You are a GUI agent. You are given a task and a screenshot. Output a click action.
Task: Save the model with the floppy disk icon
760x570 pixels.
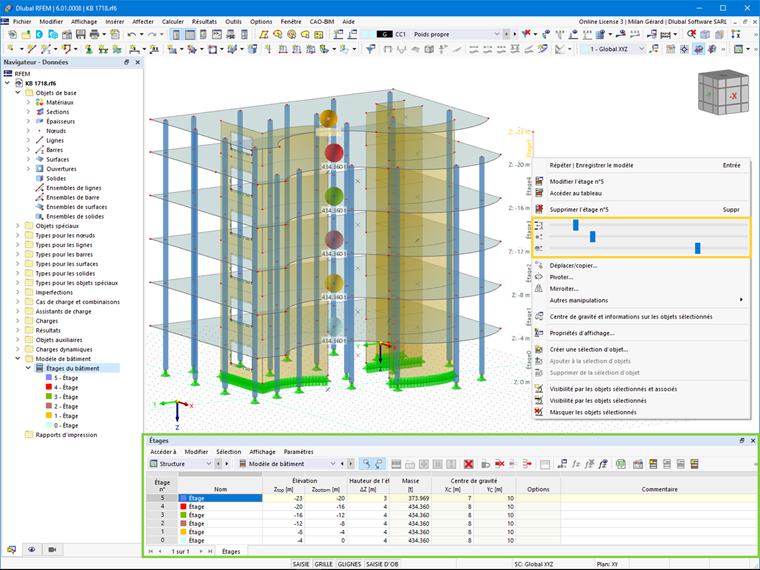[80, 34]
